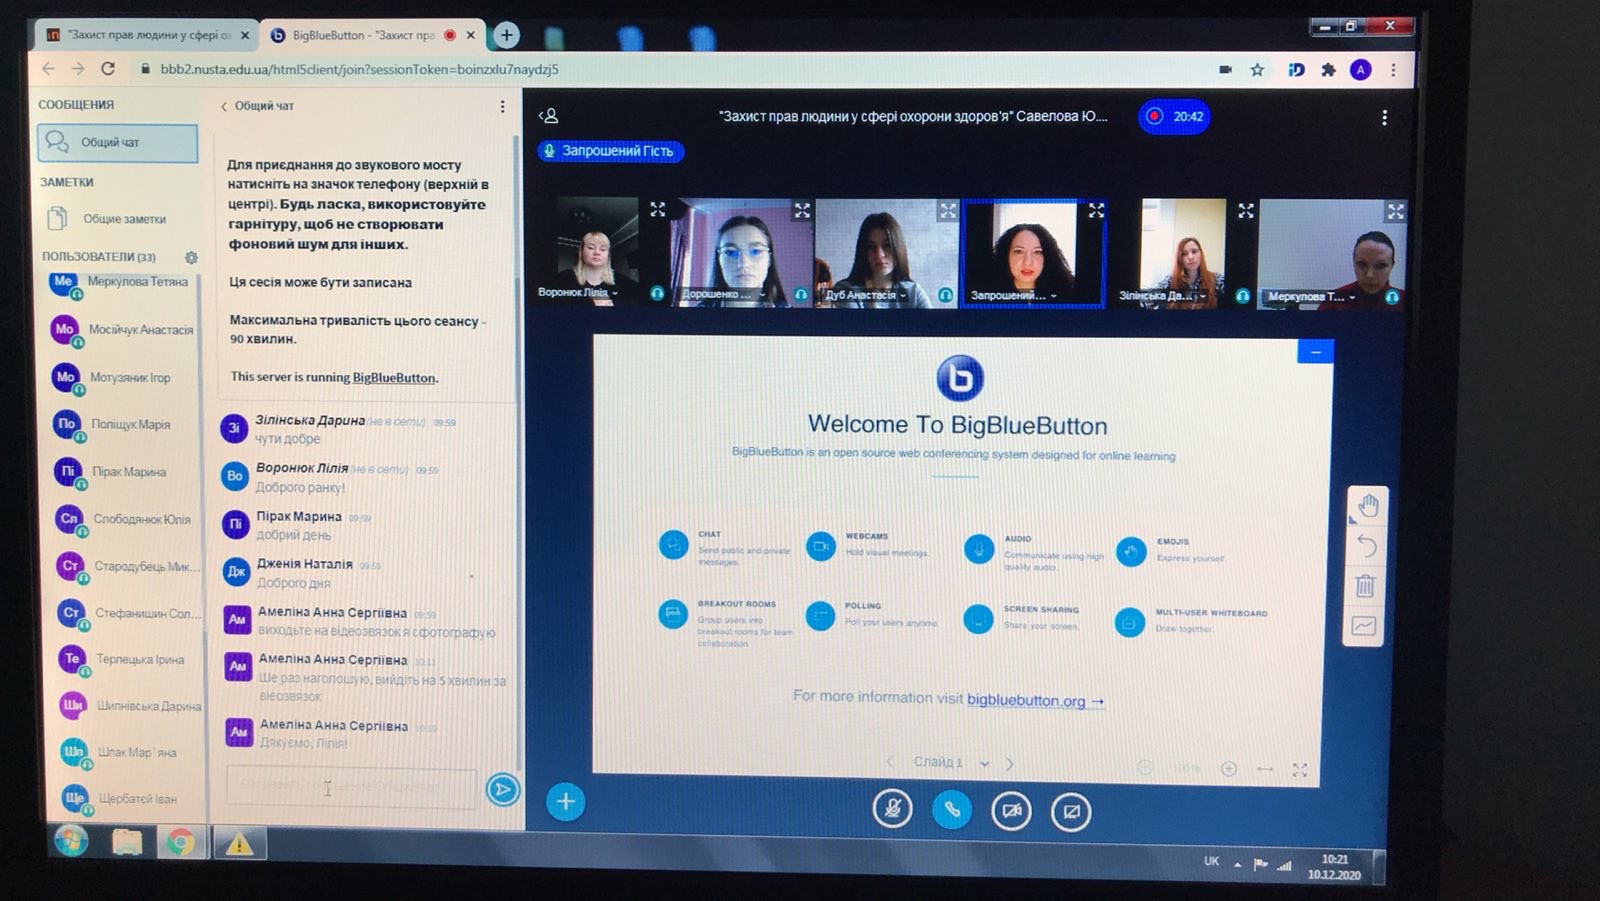Open user list settings gear
This screenshot has width=1600, height=901.
click(x=191, y=257)
